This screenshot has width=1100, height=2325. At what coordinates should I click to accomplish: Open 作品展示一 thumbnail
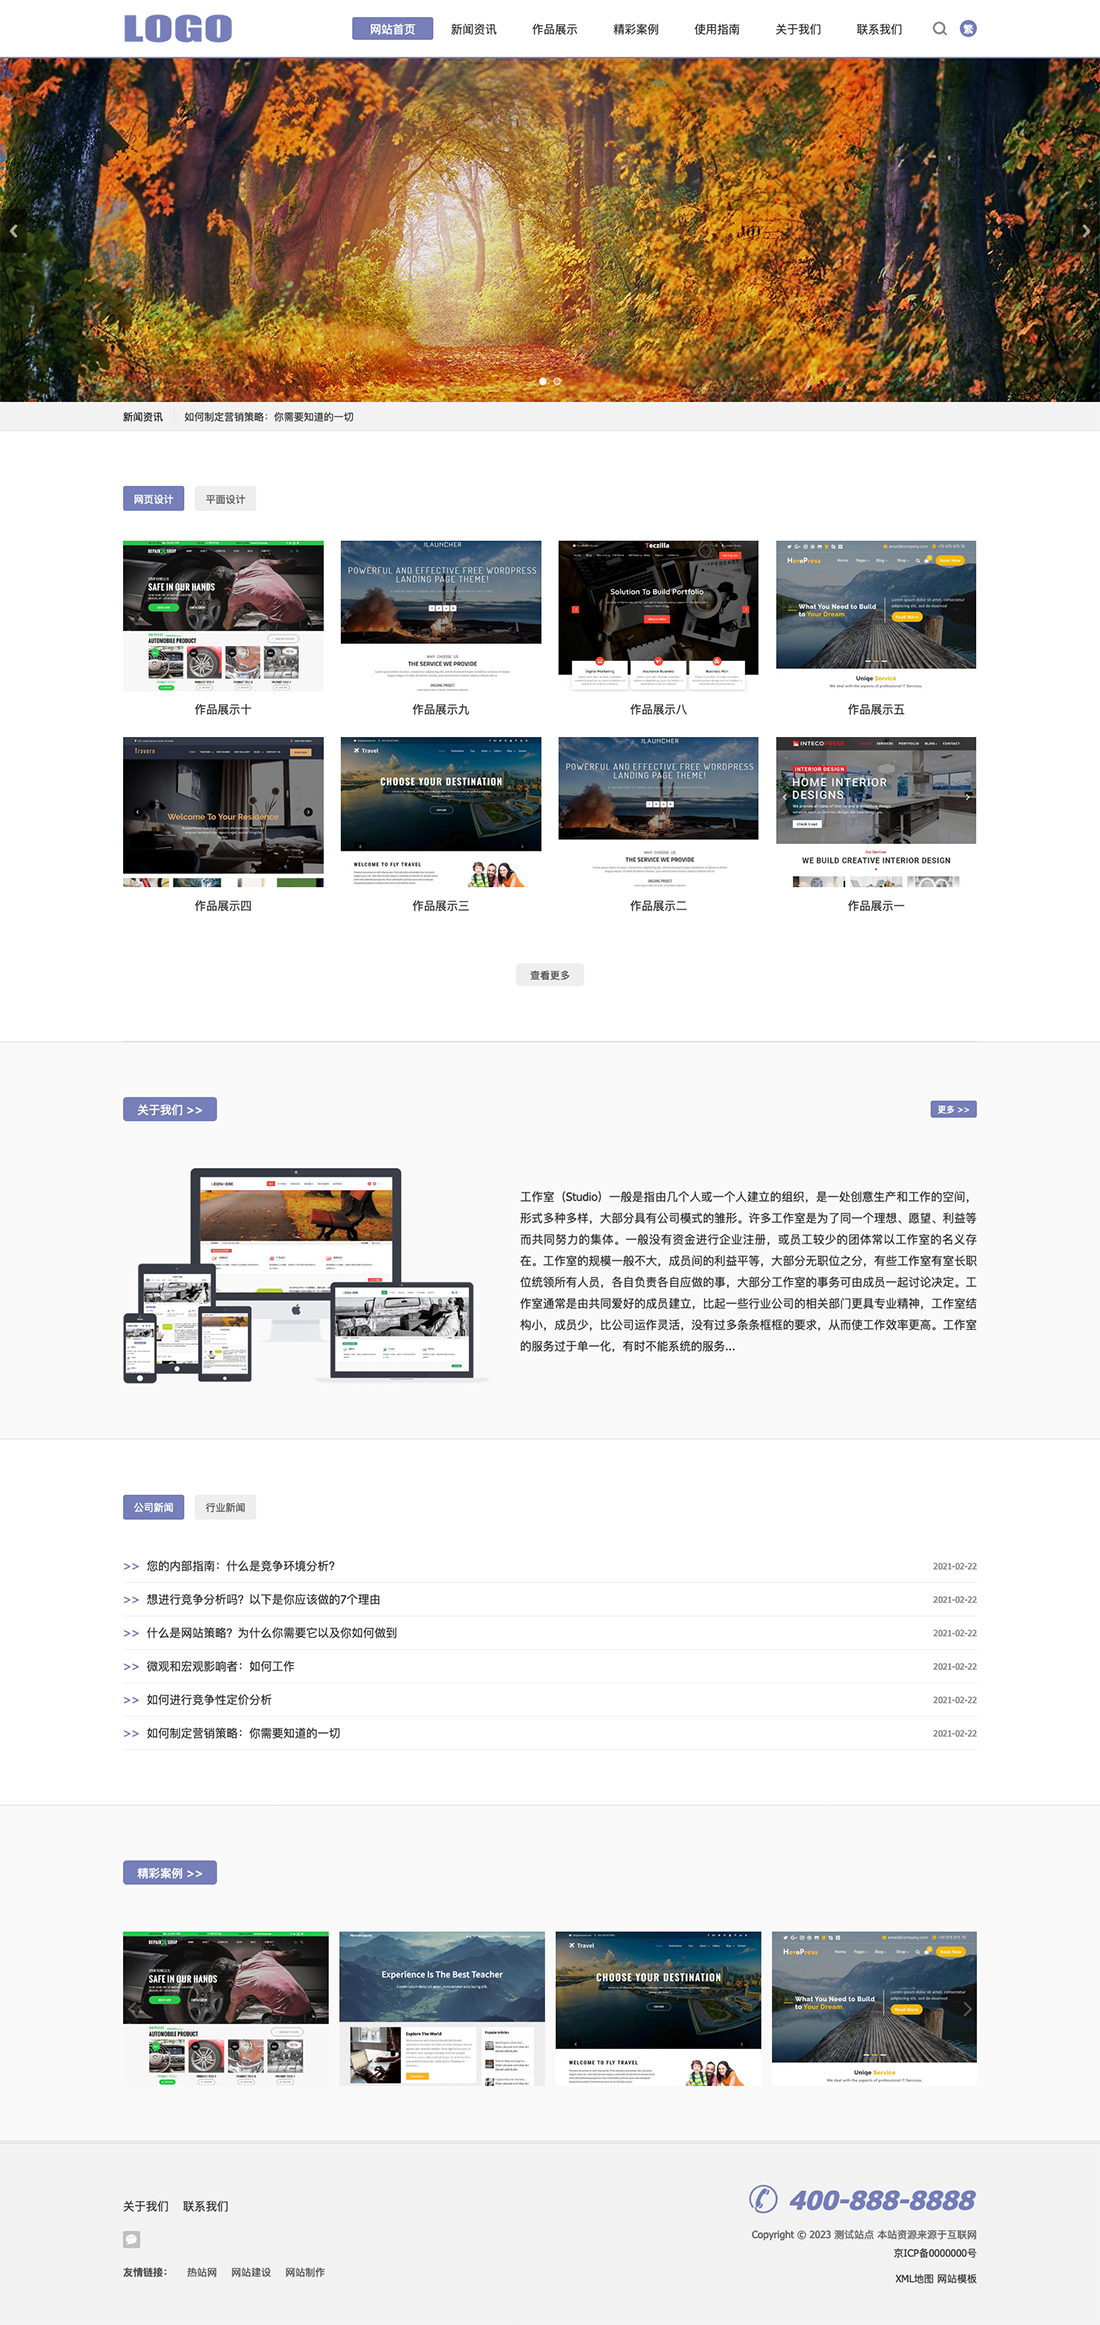pyautogui.click(x=876, y=812)
